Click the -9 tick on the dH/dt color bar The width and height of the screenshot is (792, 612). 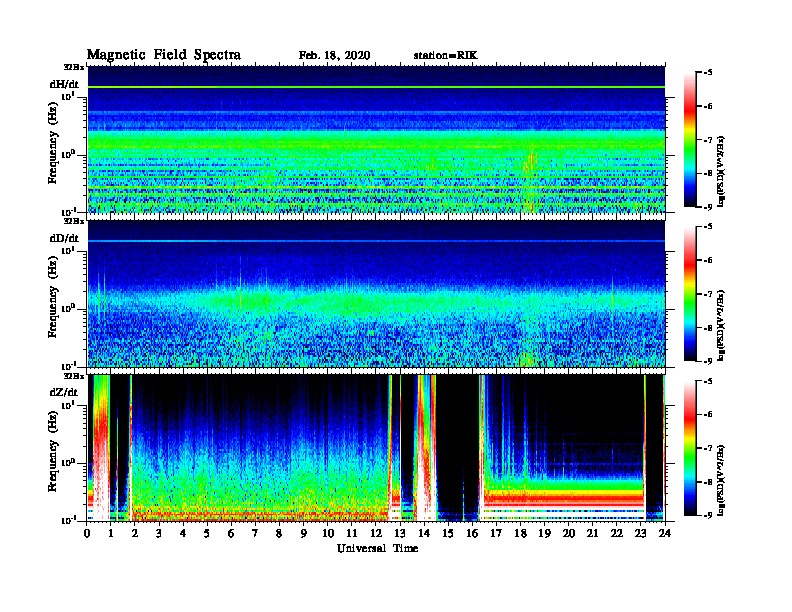pyautogui.click(x=708, y=207)
